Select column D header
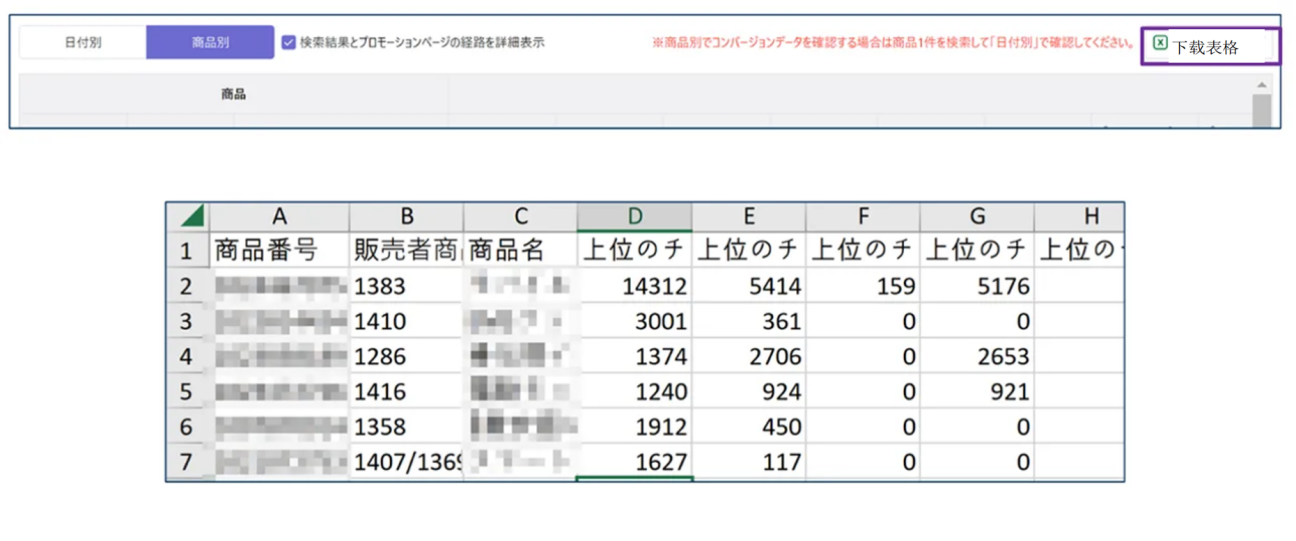Viewport: 1296px width, 541px height. point(634,217)
